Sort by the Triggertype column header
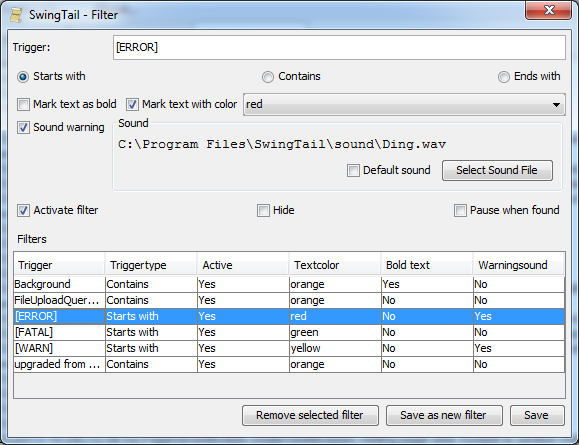This screenshot has height=445, width=579. coord(151,265)
